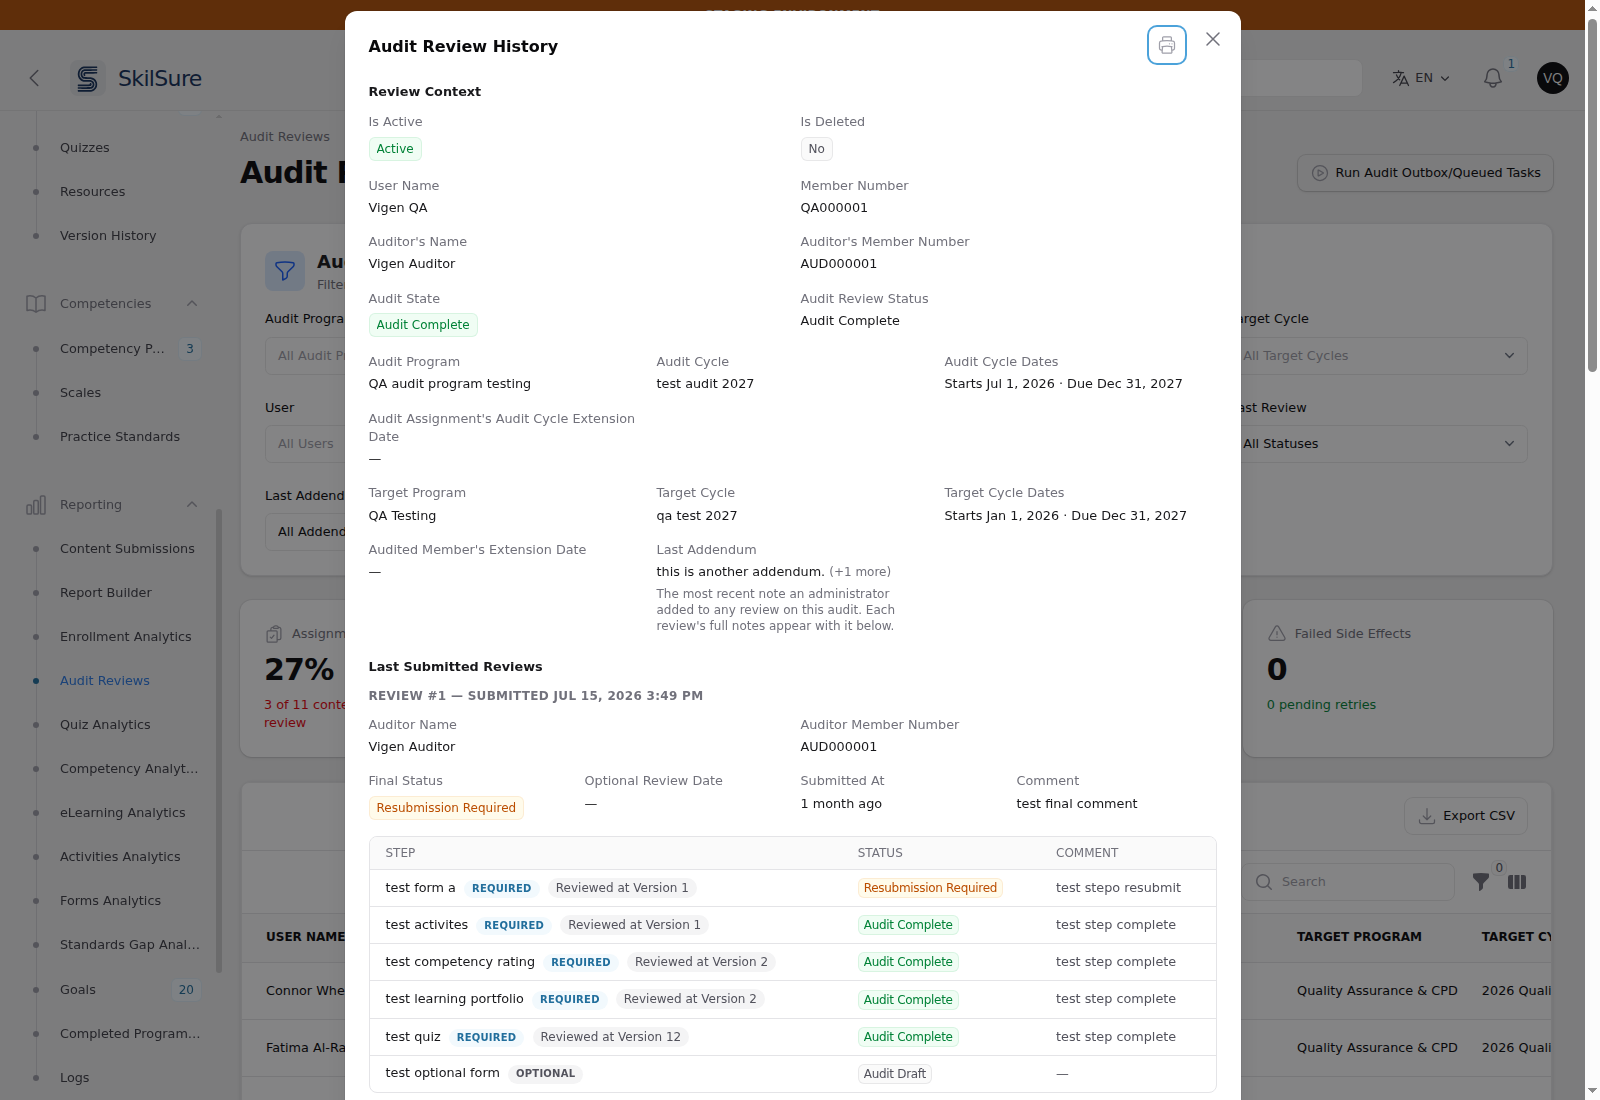Change language via EN selector
1600x1100 pixels.
point(1421,78)
